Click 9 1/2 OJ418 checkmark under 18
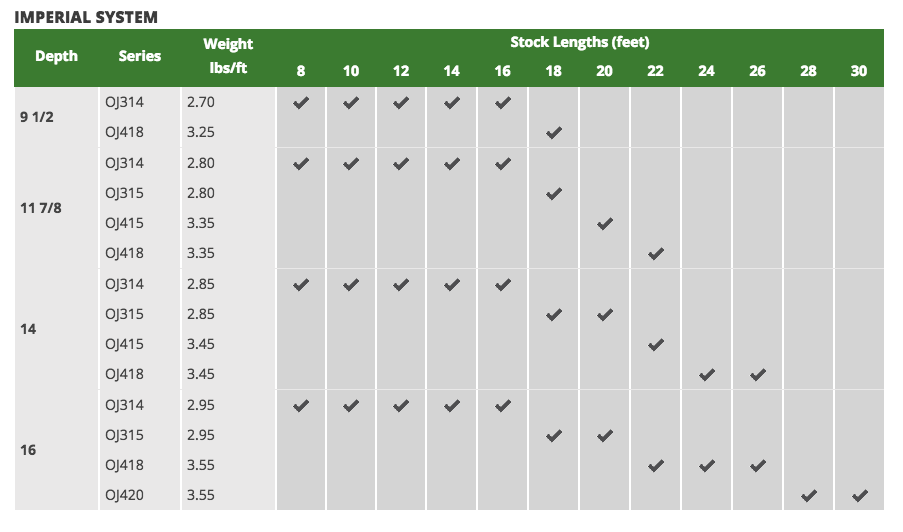The width and height of the screenshot is (903, 532). pos(553,132)
